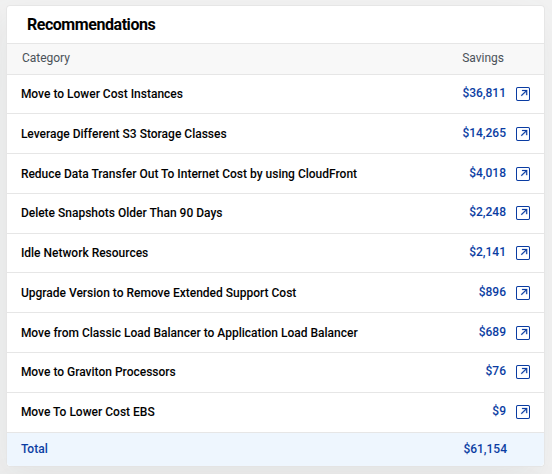The height and width of the screenshot is (474, 552).
Task: Open external link icon for Graviton Processors row
Action: (x=523, y=372)
